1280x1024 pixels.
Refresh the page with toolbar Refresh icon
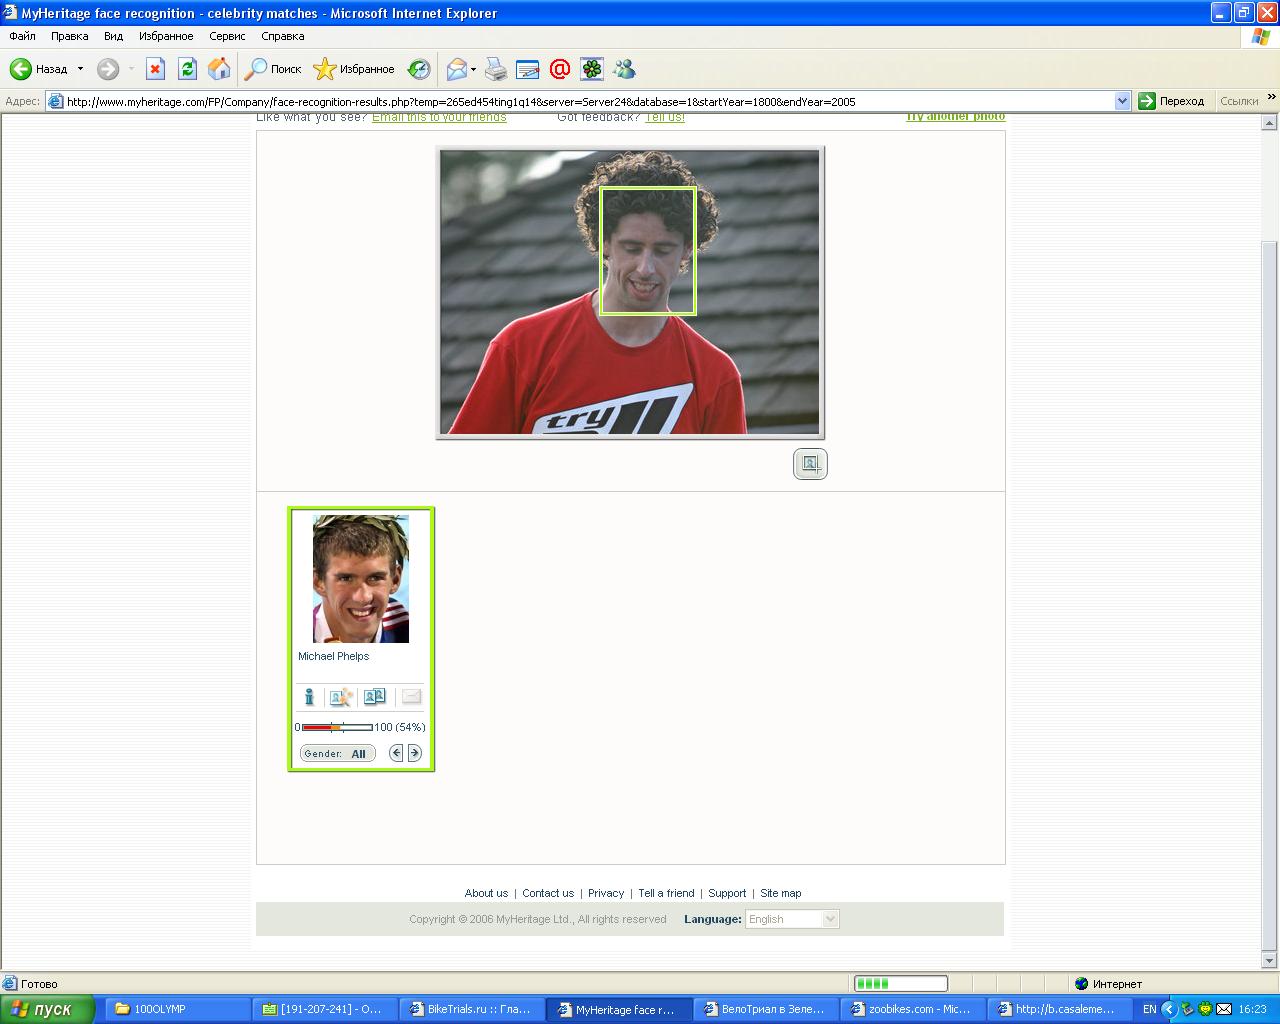click(187, 69)
